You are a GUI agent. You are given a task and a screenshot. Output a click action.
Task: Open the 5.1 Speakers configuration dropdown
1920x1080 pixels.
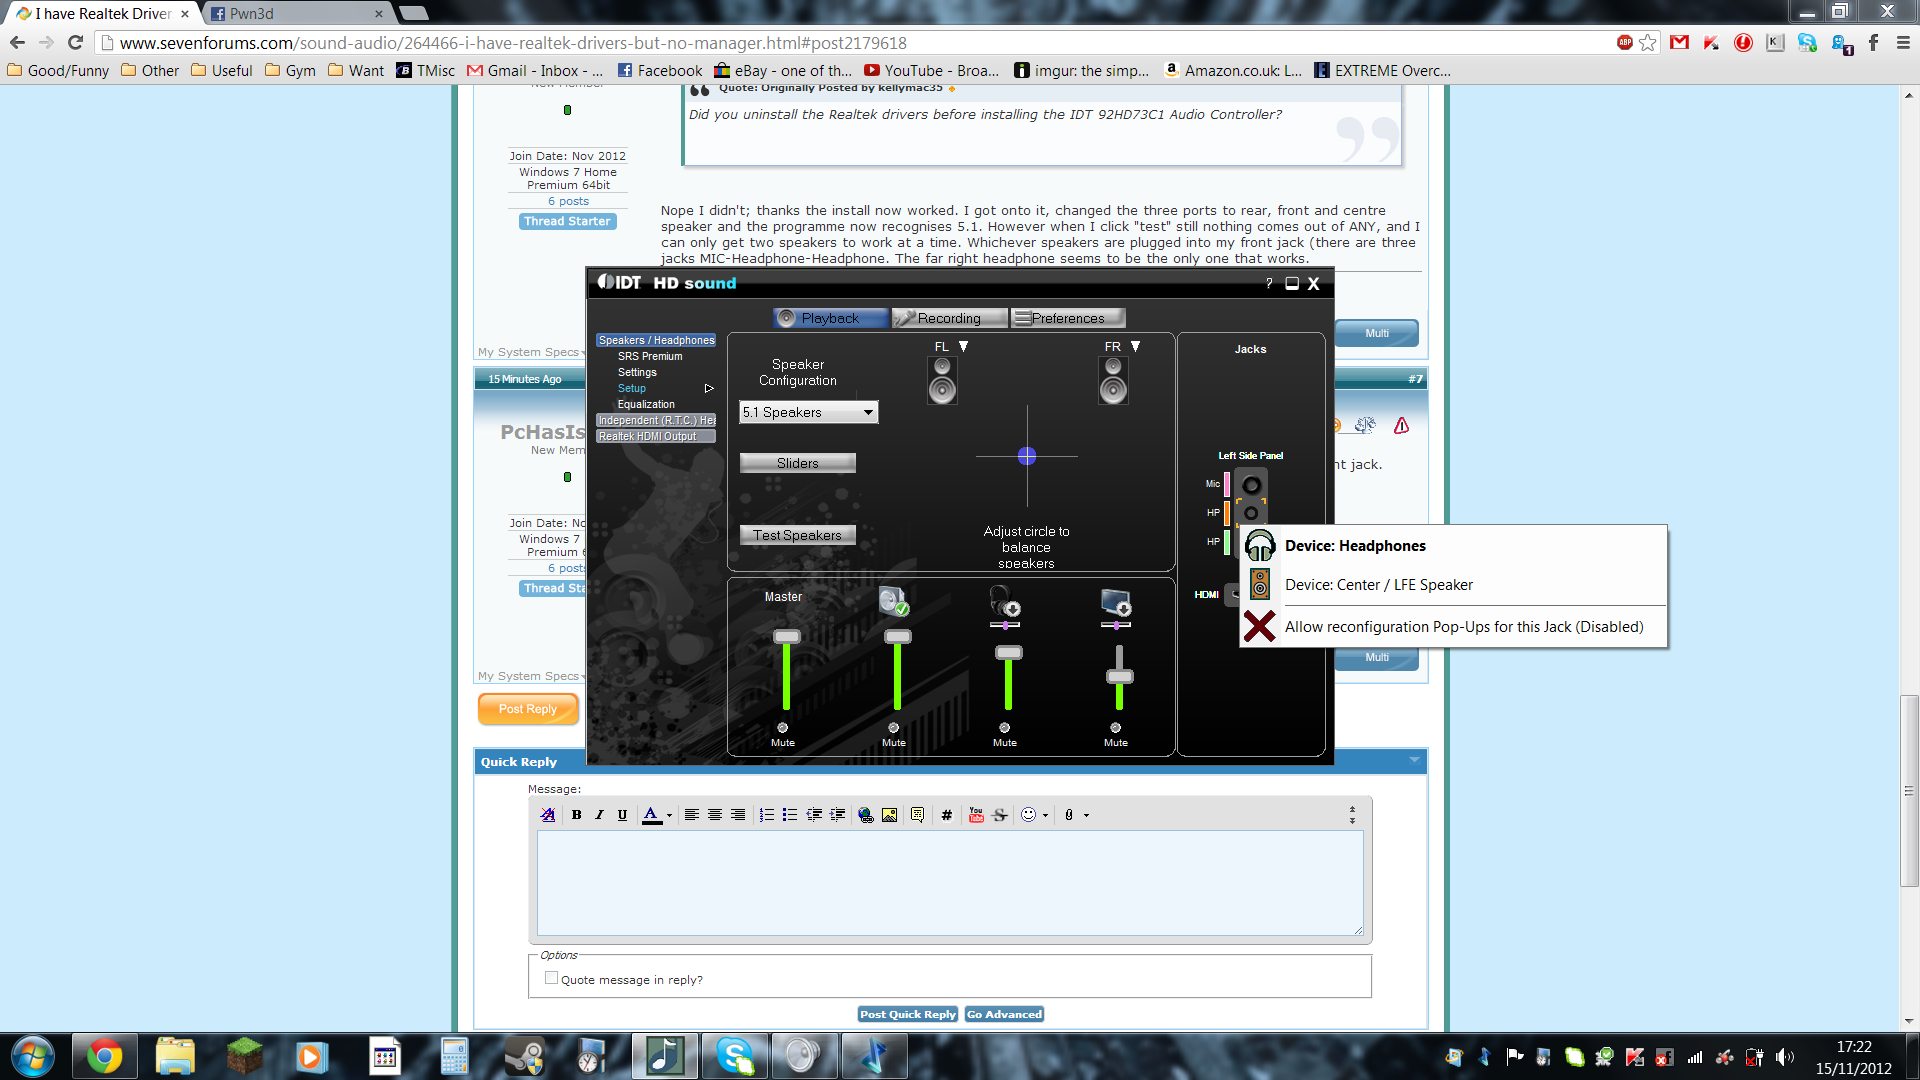point(809,412)
